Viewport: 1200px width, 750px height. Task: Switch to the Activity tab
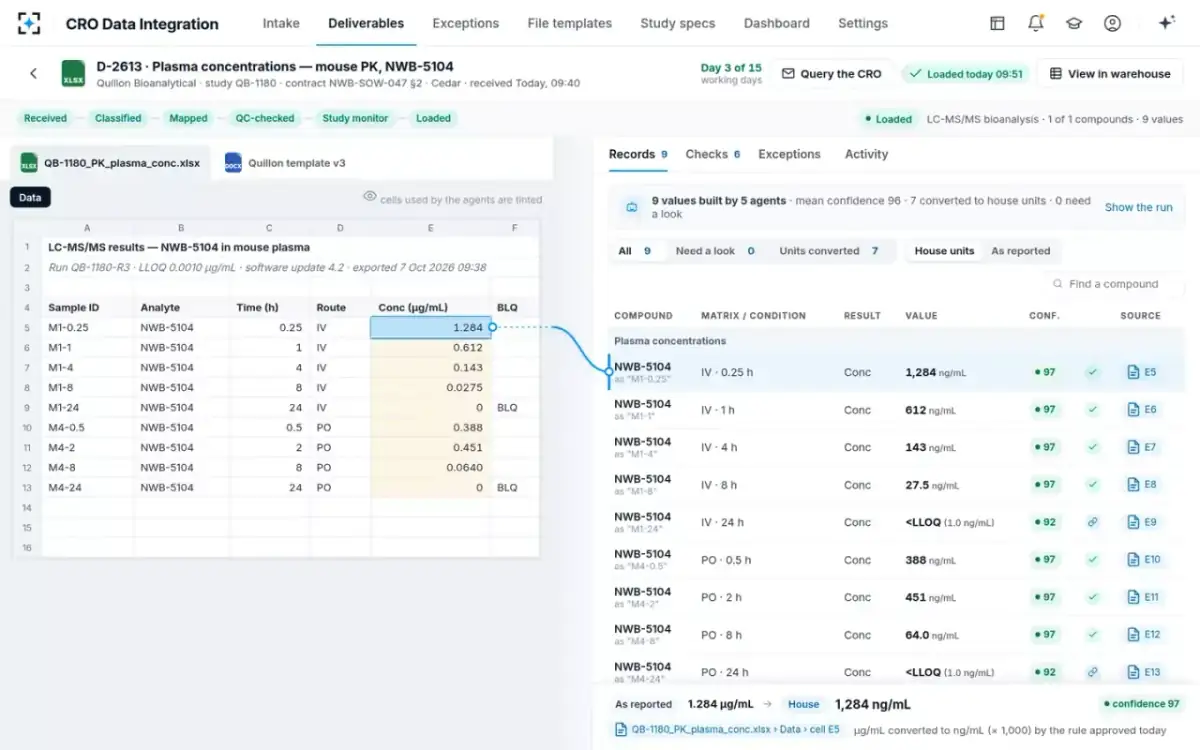pyautogui.click(x=866, y=154)
